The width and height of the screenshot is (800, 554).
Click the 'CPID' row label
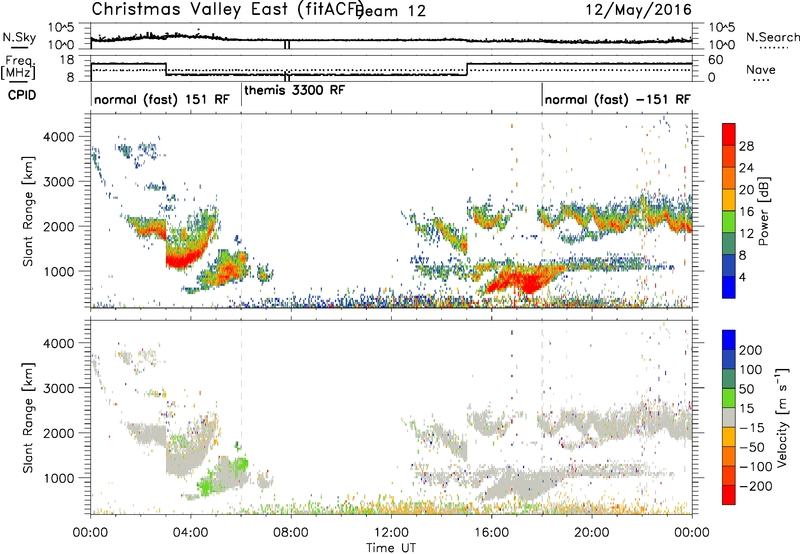(22, 95)
